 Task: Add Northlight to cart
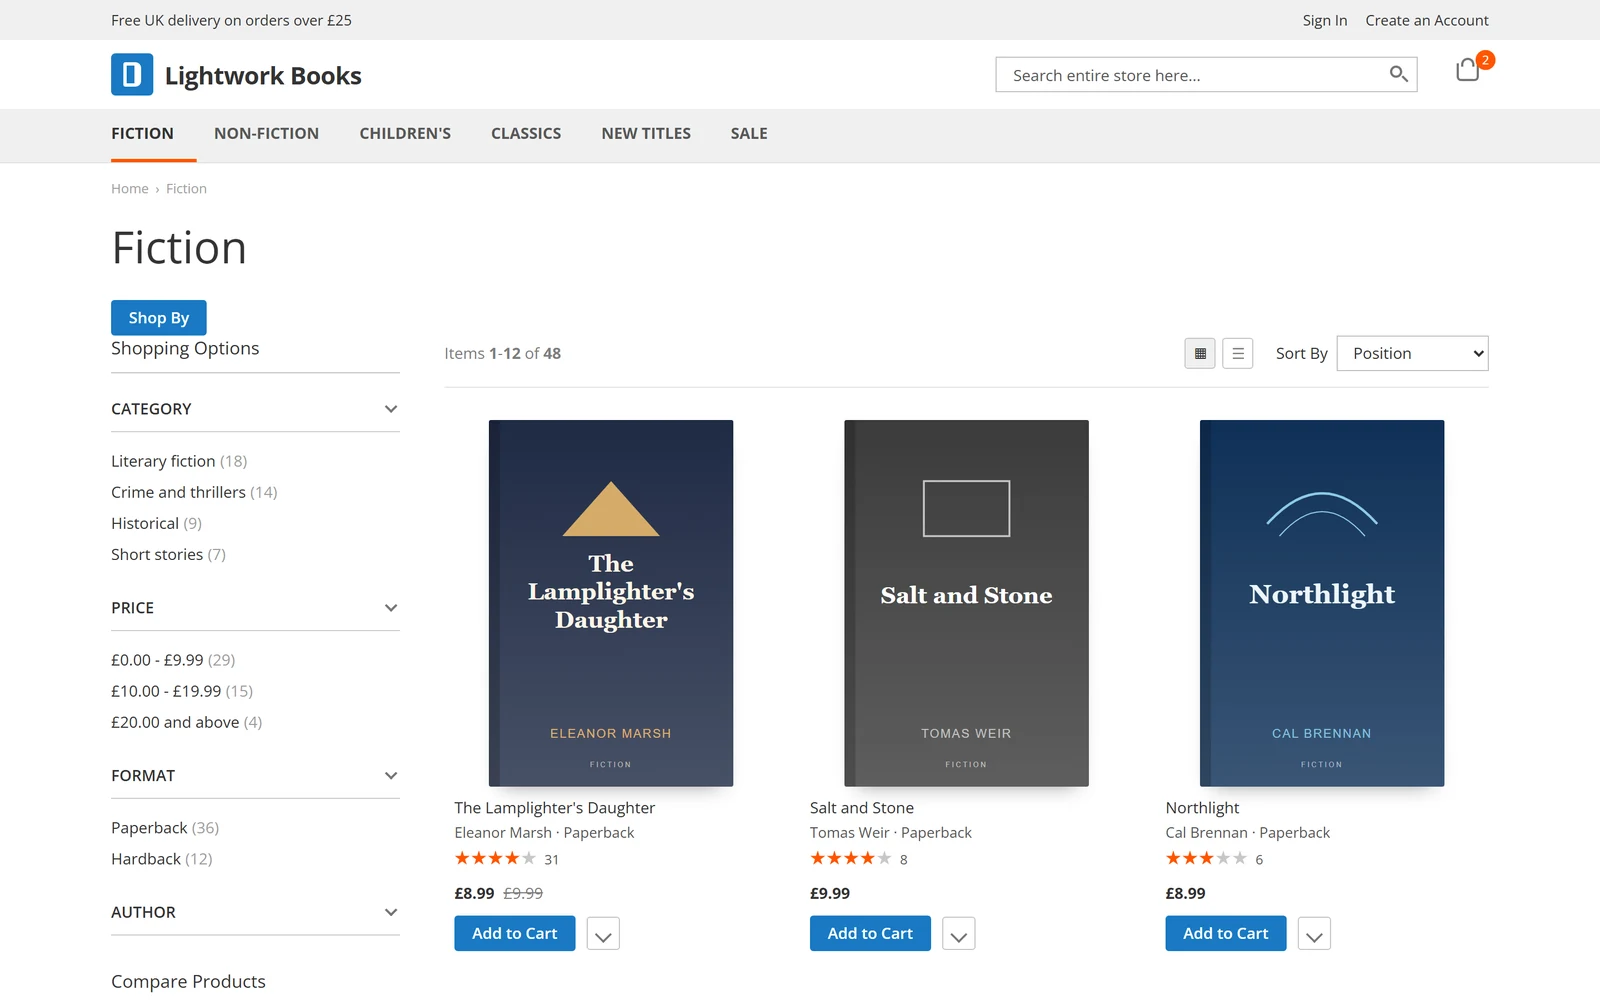(x=1226, y=934)
